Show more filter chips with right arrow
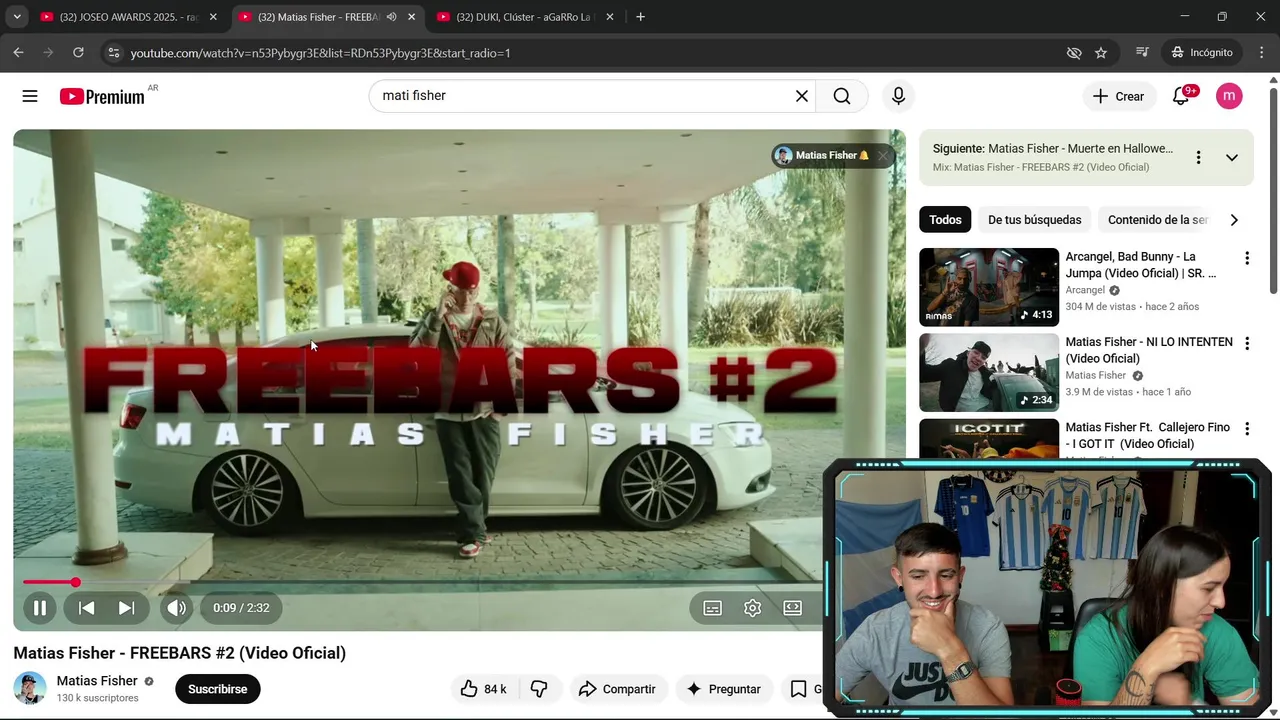Screen dimensions: 1280x720 (x=1234, y=220)
